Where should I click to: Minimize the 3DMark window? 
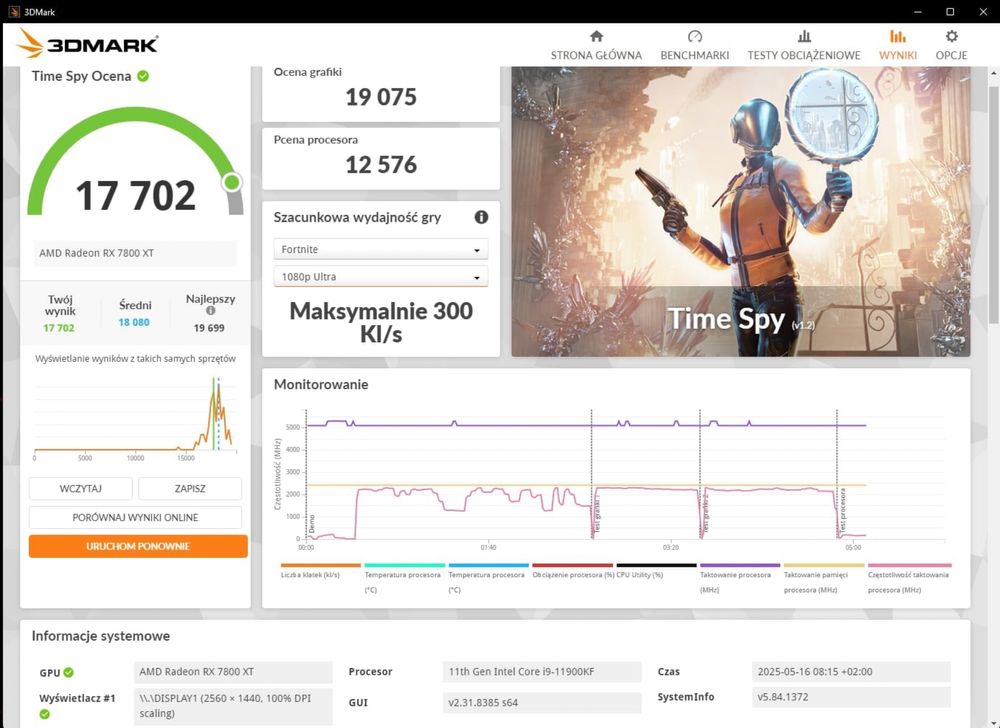coord(918,11)
